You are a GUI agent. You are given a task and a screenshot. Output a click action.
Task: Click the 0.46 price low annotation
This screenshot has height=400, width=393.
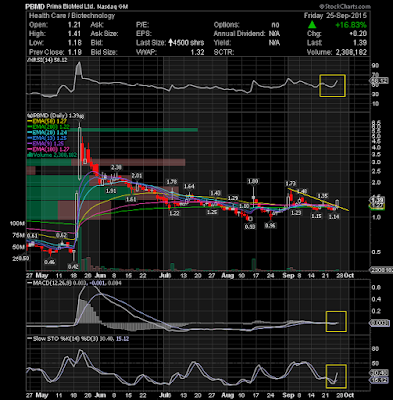49,262
